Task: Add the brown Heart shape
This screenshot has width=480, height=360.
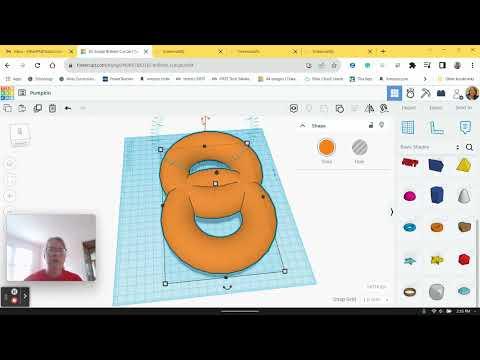Action: [x=464, y=227]
